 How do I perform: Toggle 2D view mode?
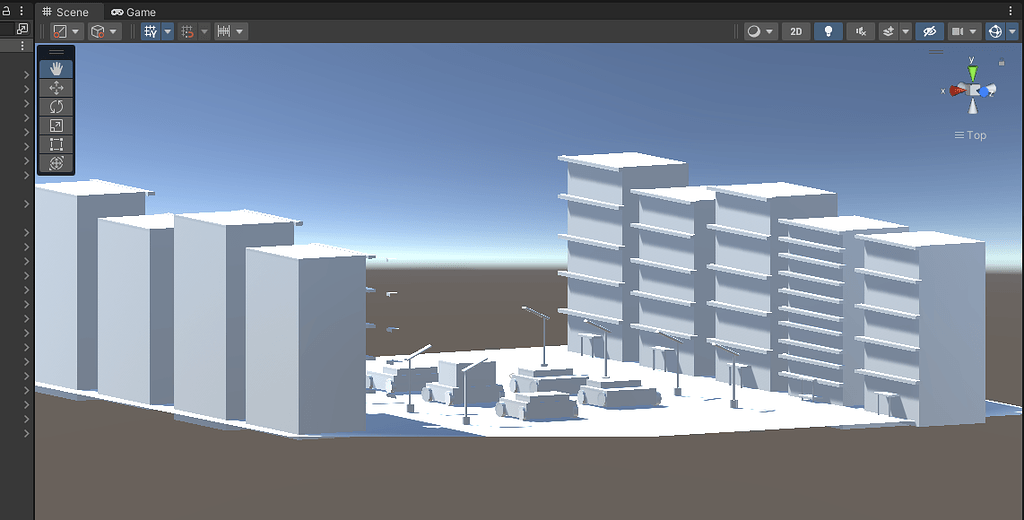796,31
